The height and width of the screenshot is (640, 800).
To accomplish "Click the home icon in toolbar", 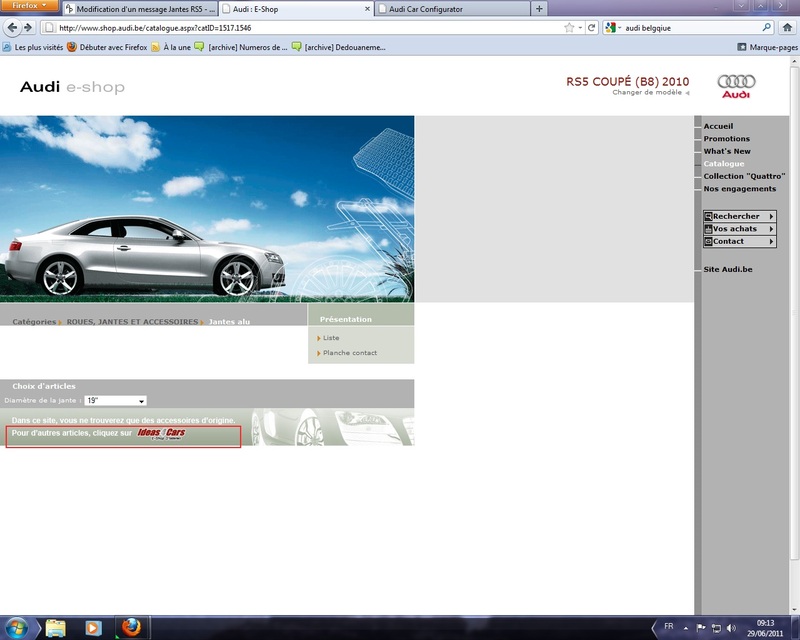I will tap(787, 28).
